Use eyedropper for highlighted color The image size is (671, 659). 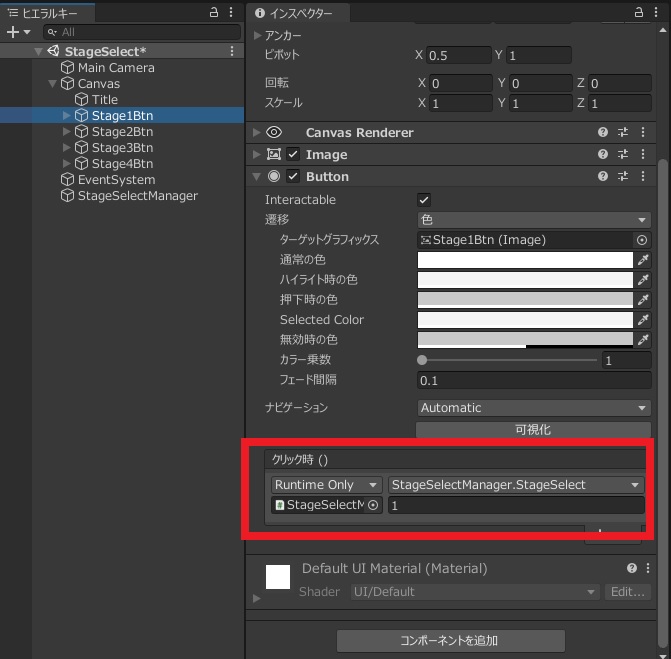643,280
